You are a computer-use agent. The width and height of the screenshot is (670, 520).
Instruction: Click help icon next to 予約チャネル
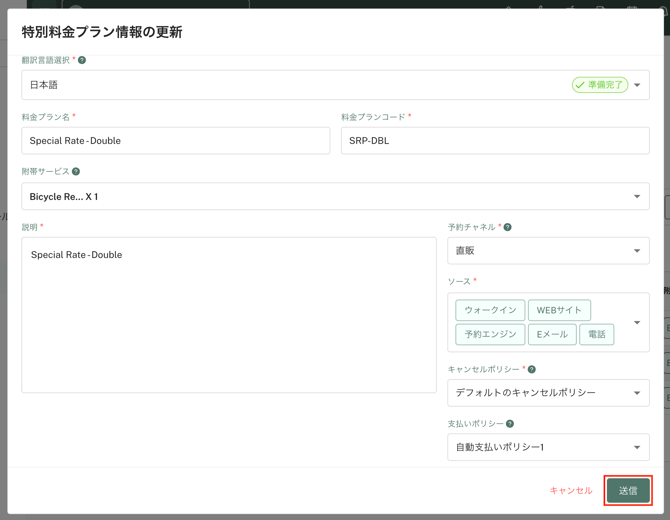point(508,228)
